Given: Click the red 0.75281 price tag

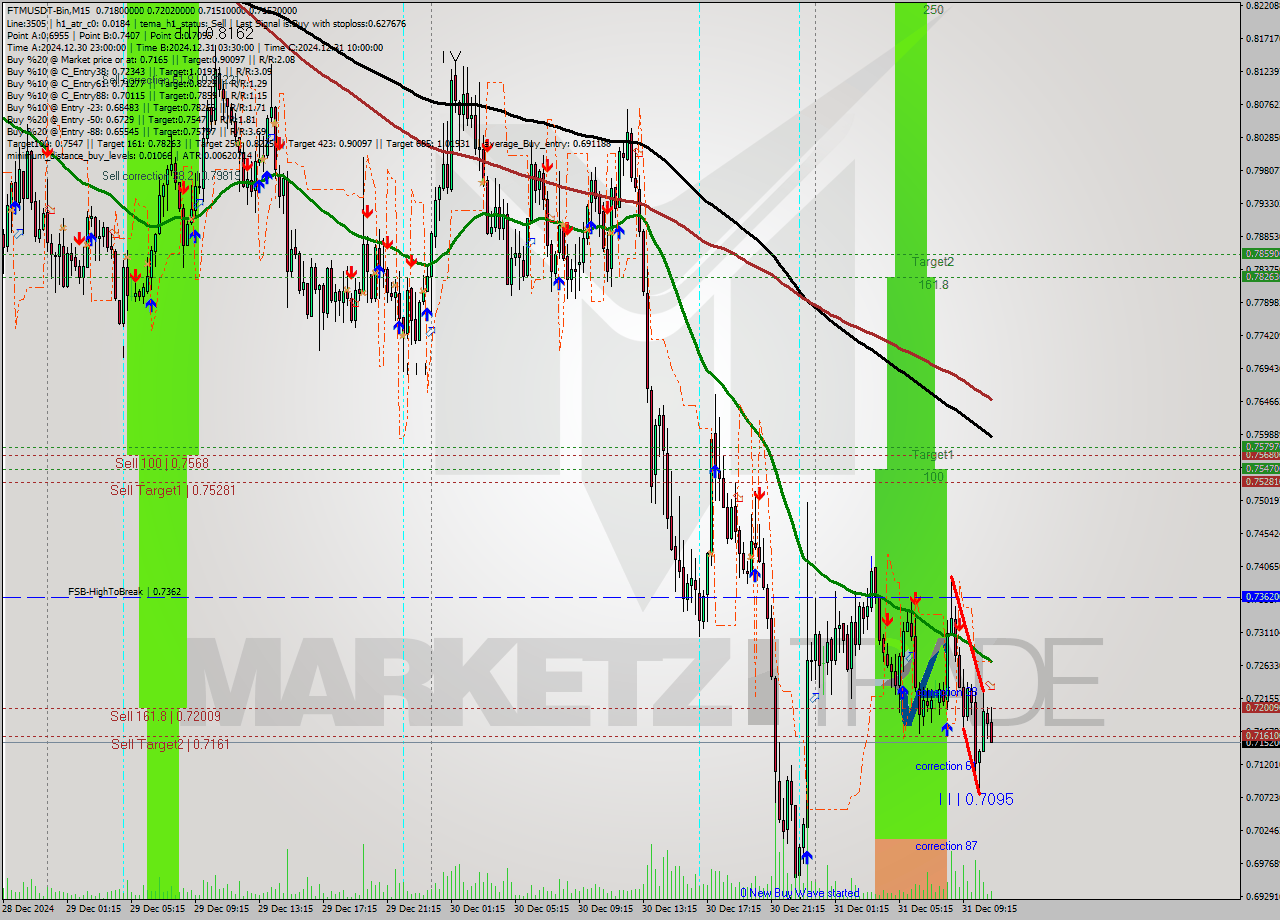Looking at the screenshot, I should (x=1260, y=481).
